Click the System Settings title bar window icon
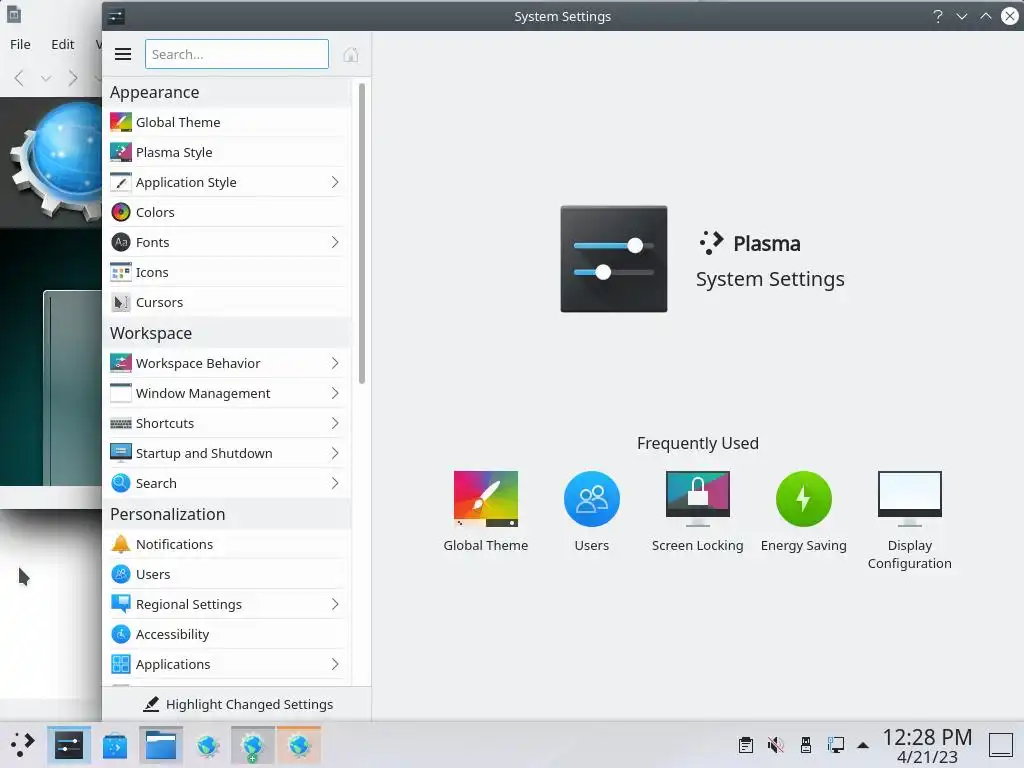The height and width of the screenshot is (768, 1024). coord(116,16)
